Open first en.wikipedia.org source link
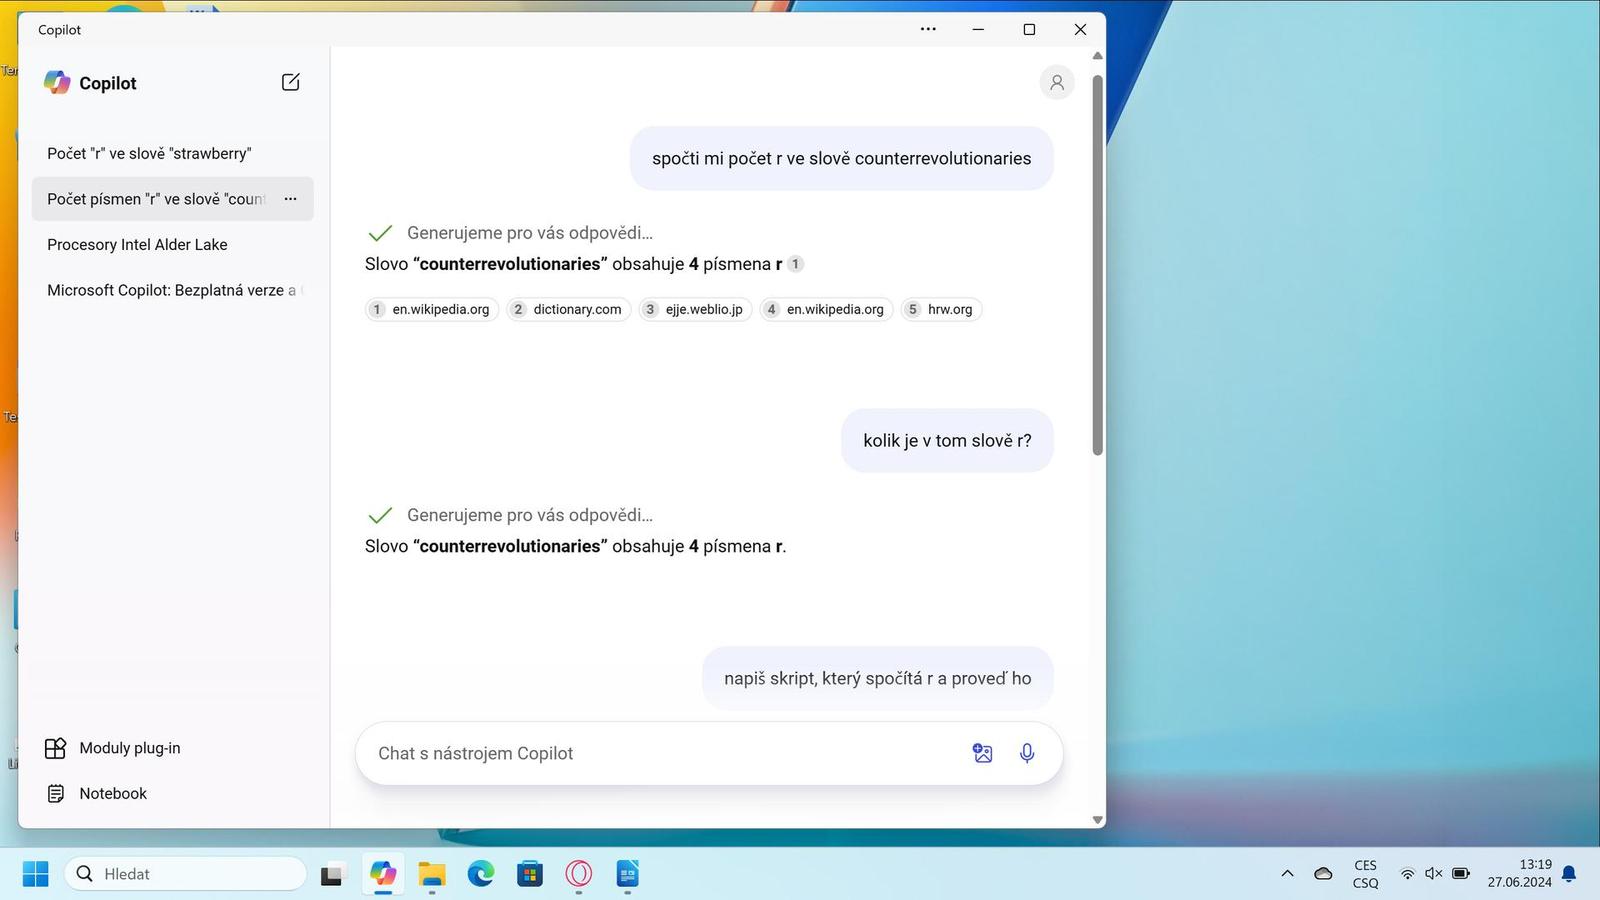 [432, 309]
